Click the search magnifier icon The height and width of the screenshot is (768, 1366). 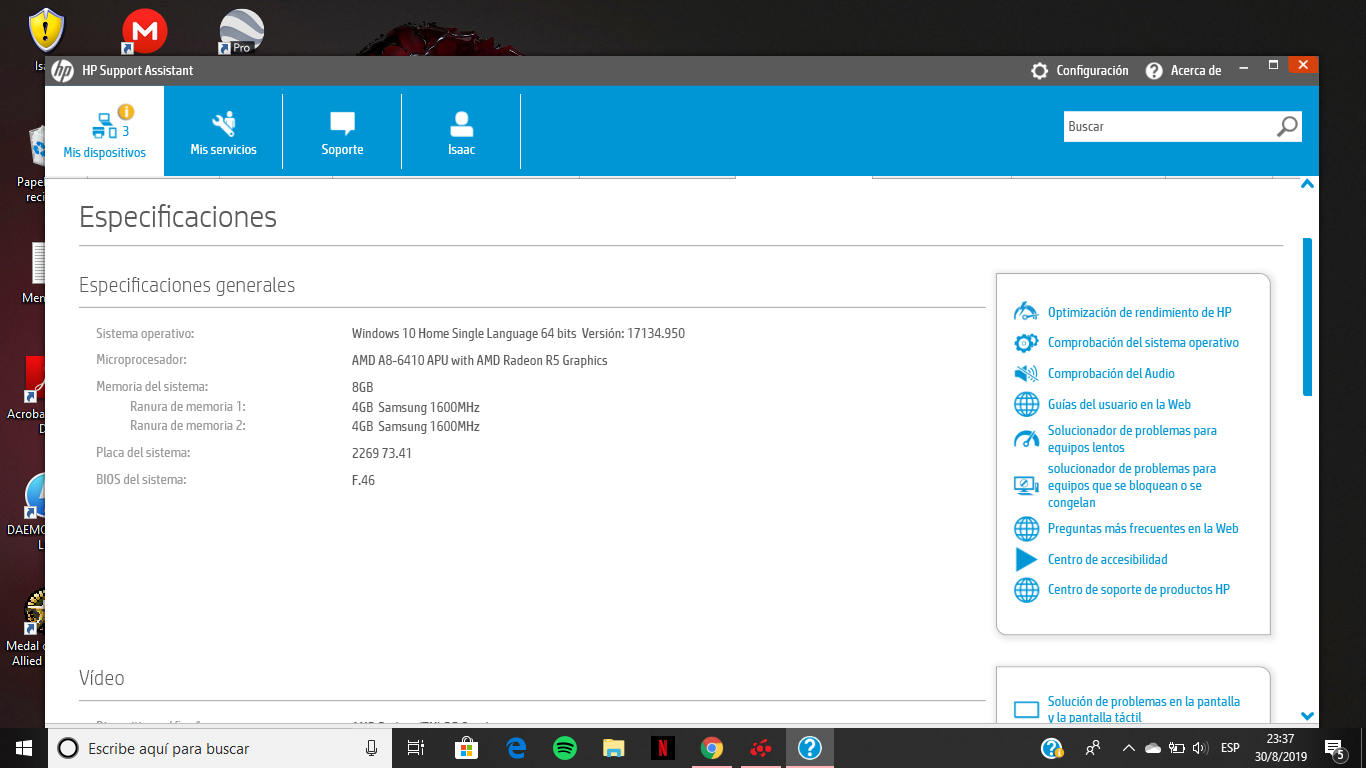(x=1287, y=127)
